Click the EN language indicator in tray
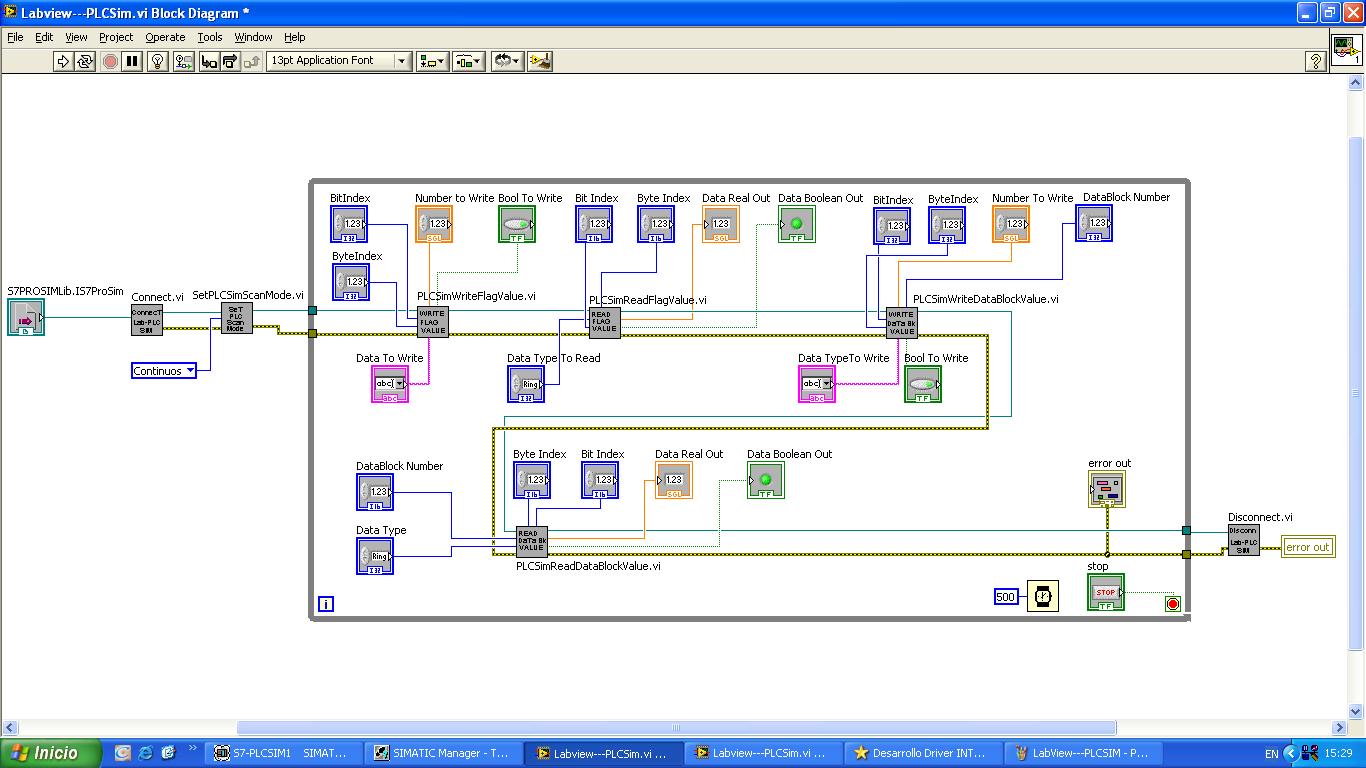The width and height of the screenshot is (1366, 768). click(x=1272, y=754)
